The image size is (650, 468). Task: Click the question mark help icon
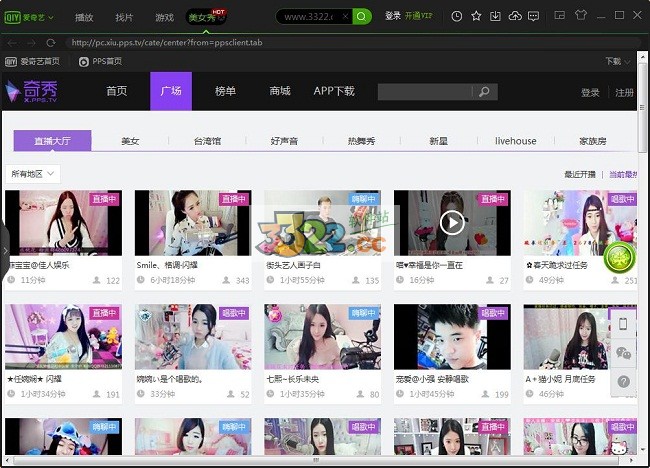[x=624, y=381]
